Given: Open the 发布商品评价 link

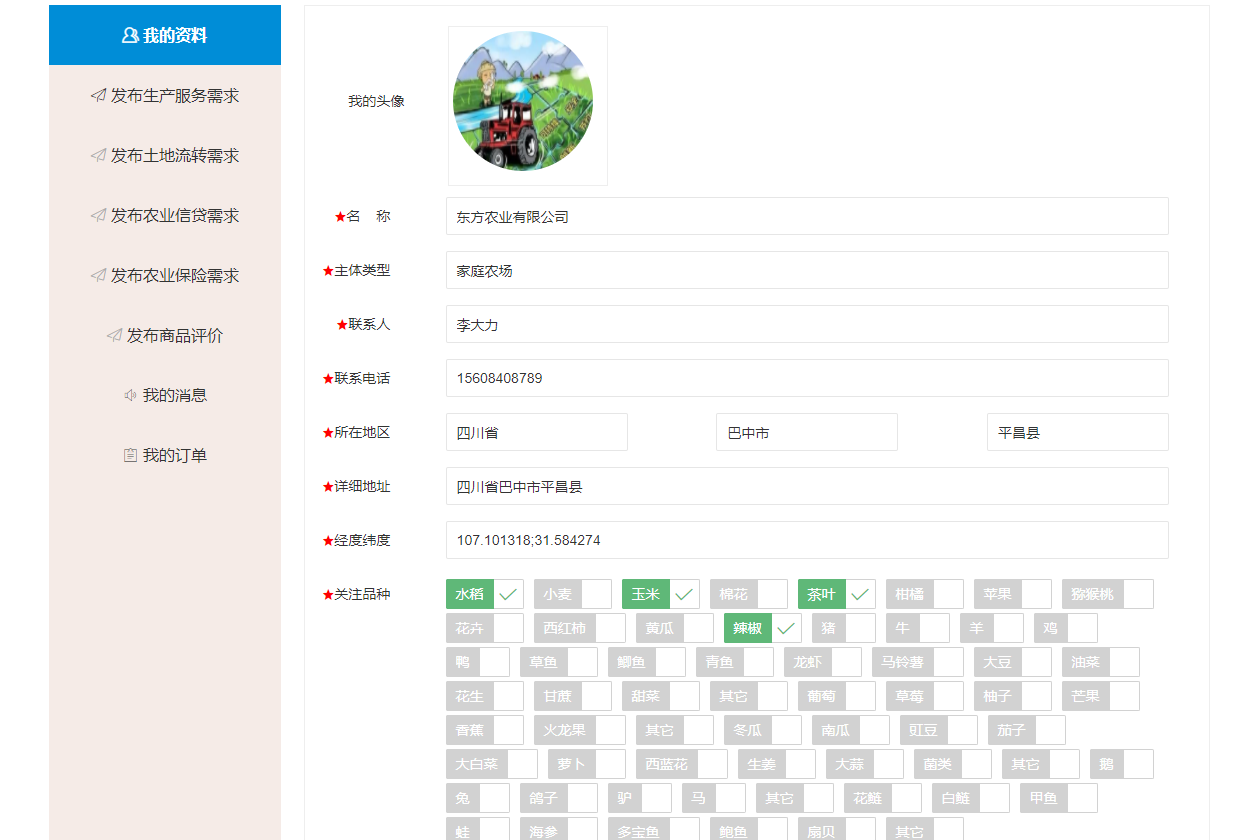Looking at the screenshot, I should pyautogui.click(x=174, y=336).
